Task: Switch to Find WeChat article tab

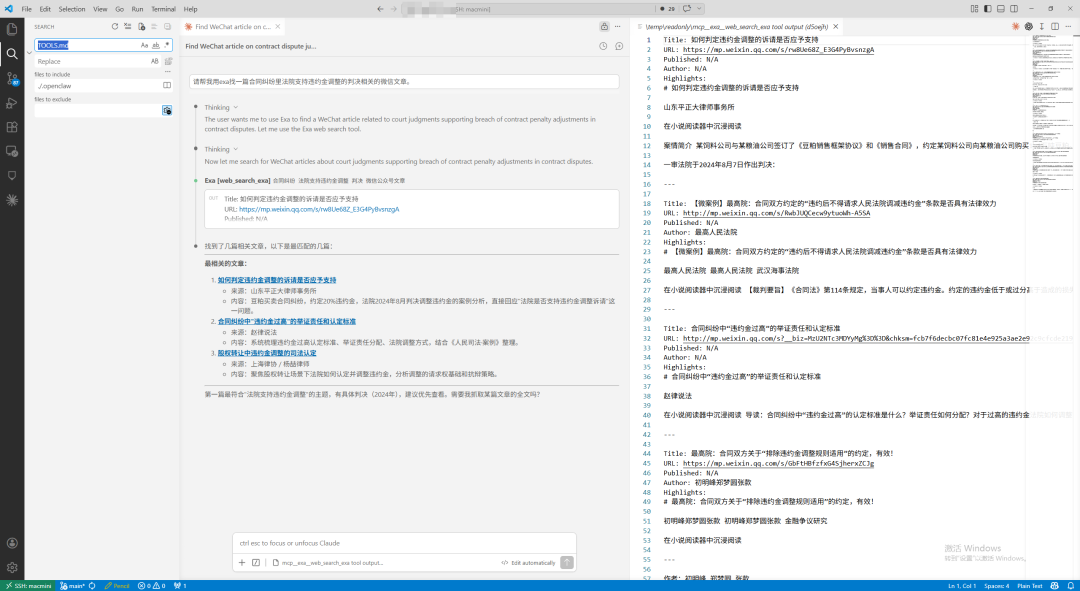Action: point(232,27)
